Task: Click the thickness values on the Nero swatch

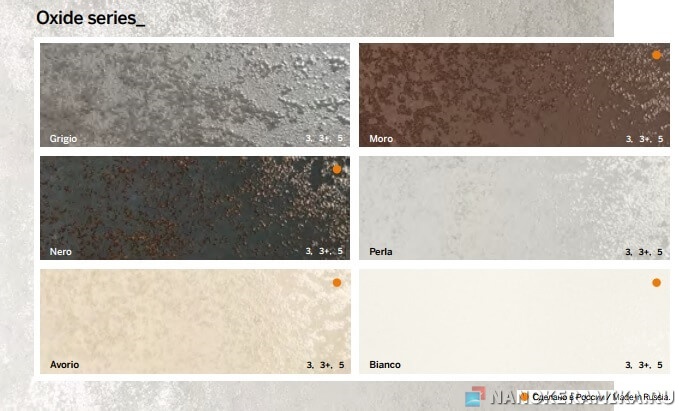Action: click(325, 251)
